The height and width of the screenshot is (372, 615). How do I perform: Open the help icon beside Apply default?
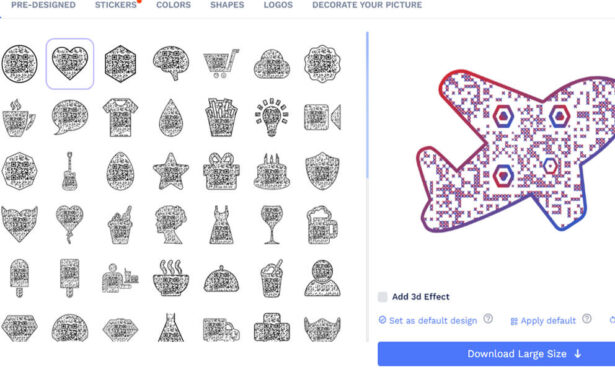coord(587,319)
